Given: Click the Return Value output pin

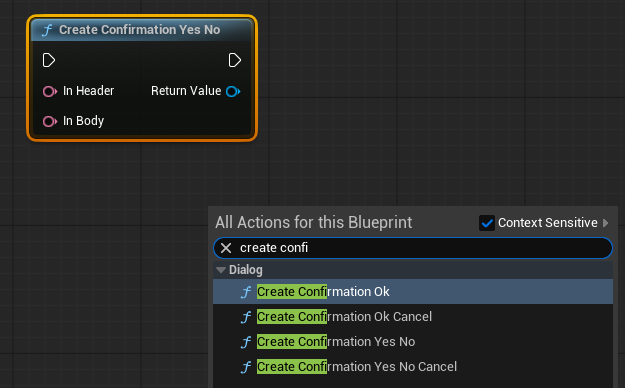Looking at the screenshot, I should point(233,91).
